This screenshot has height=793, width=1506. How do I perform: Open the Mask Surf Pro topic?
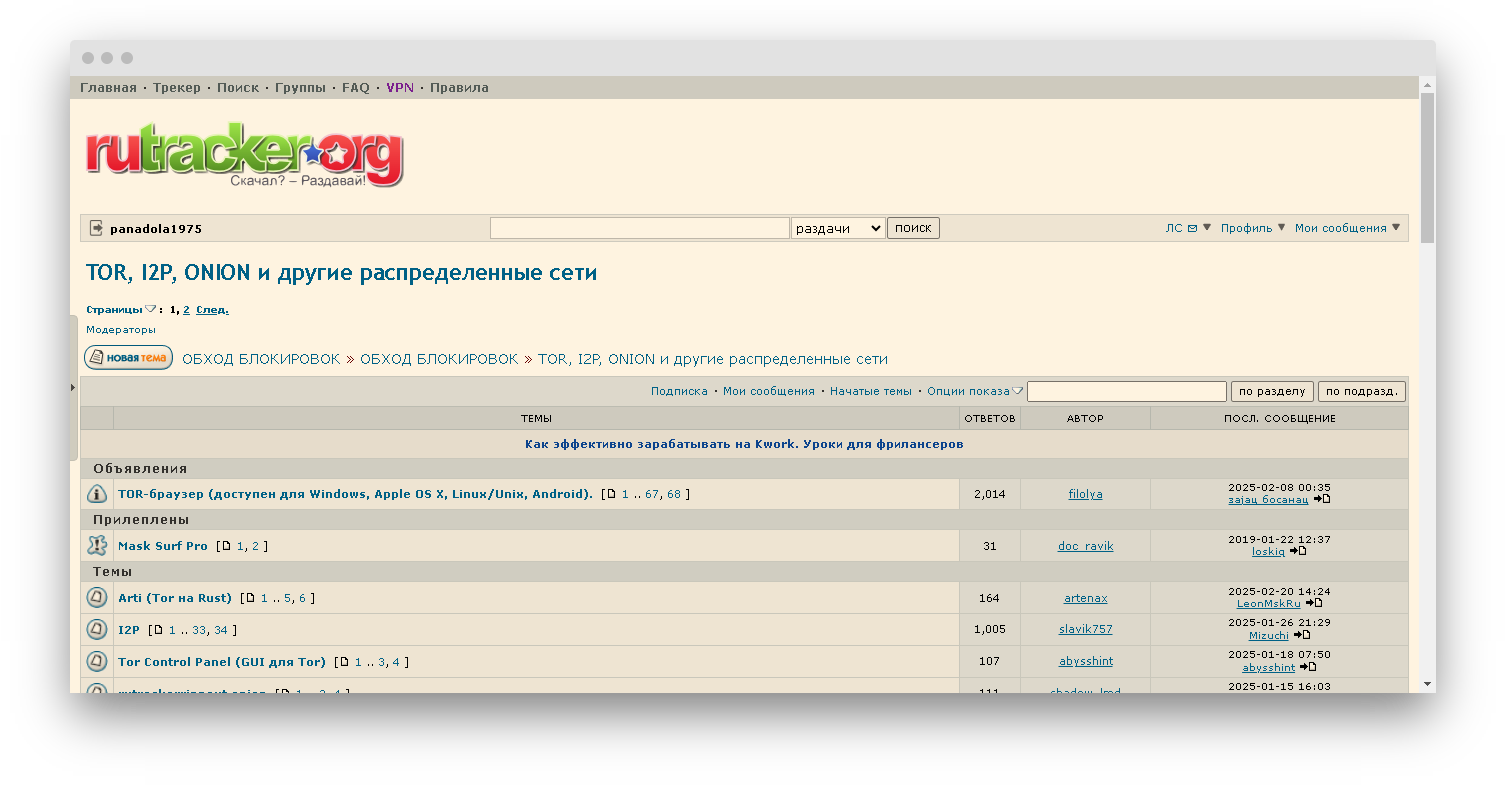tap(163, 546)
